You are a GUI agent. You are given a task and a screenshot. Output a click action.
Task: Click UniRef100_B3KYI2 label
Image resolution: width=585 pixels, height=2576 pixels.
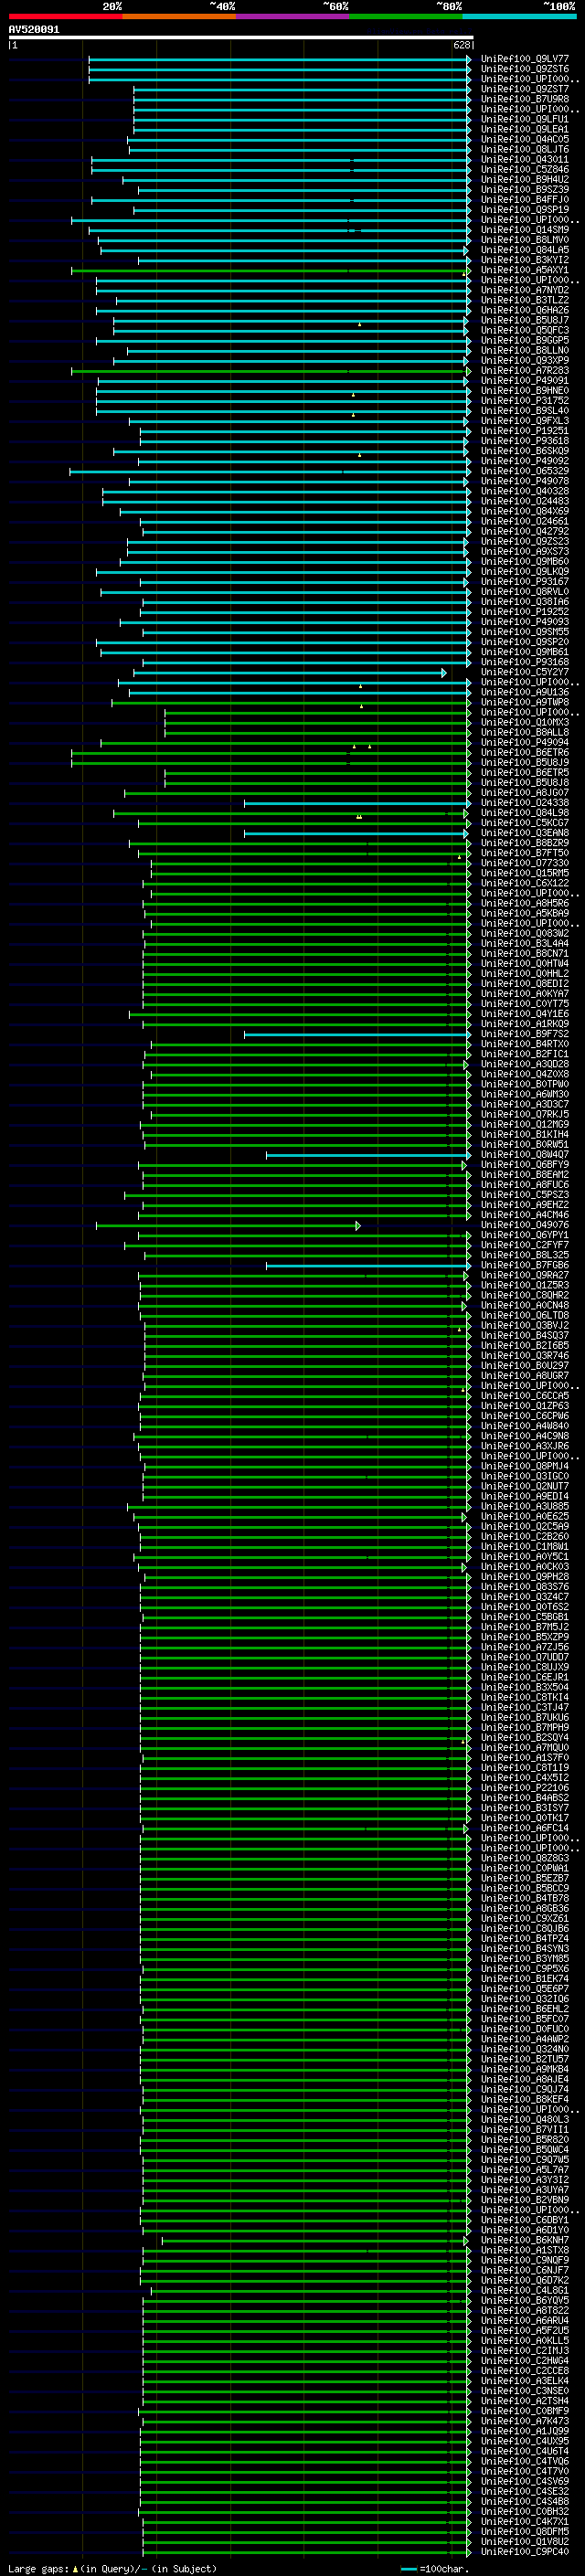[525, 260]
